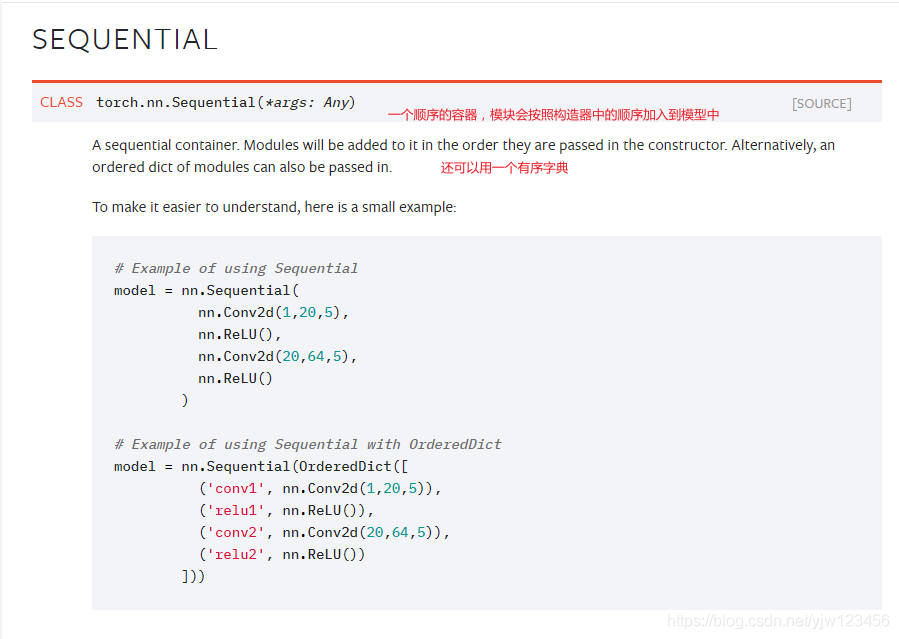Click the 'A sequential container' description paragraph

[x=463, y=156]
